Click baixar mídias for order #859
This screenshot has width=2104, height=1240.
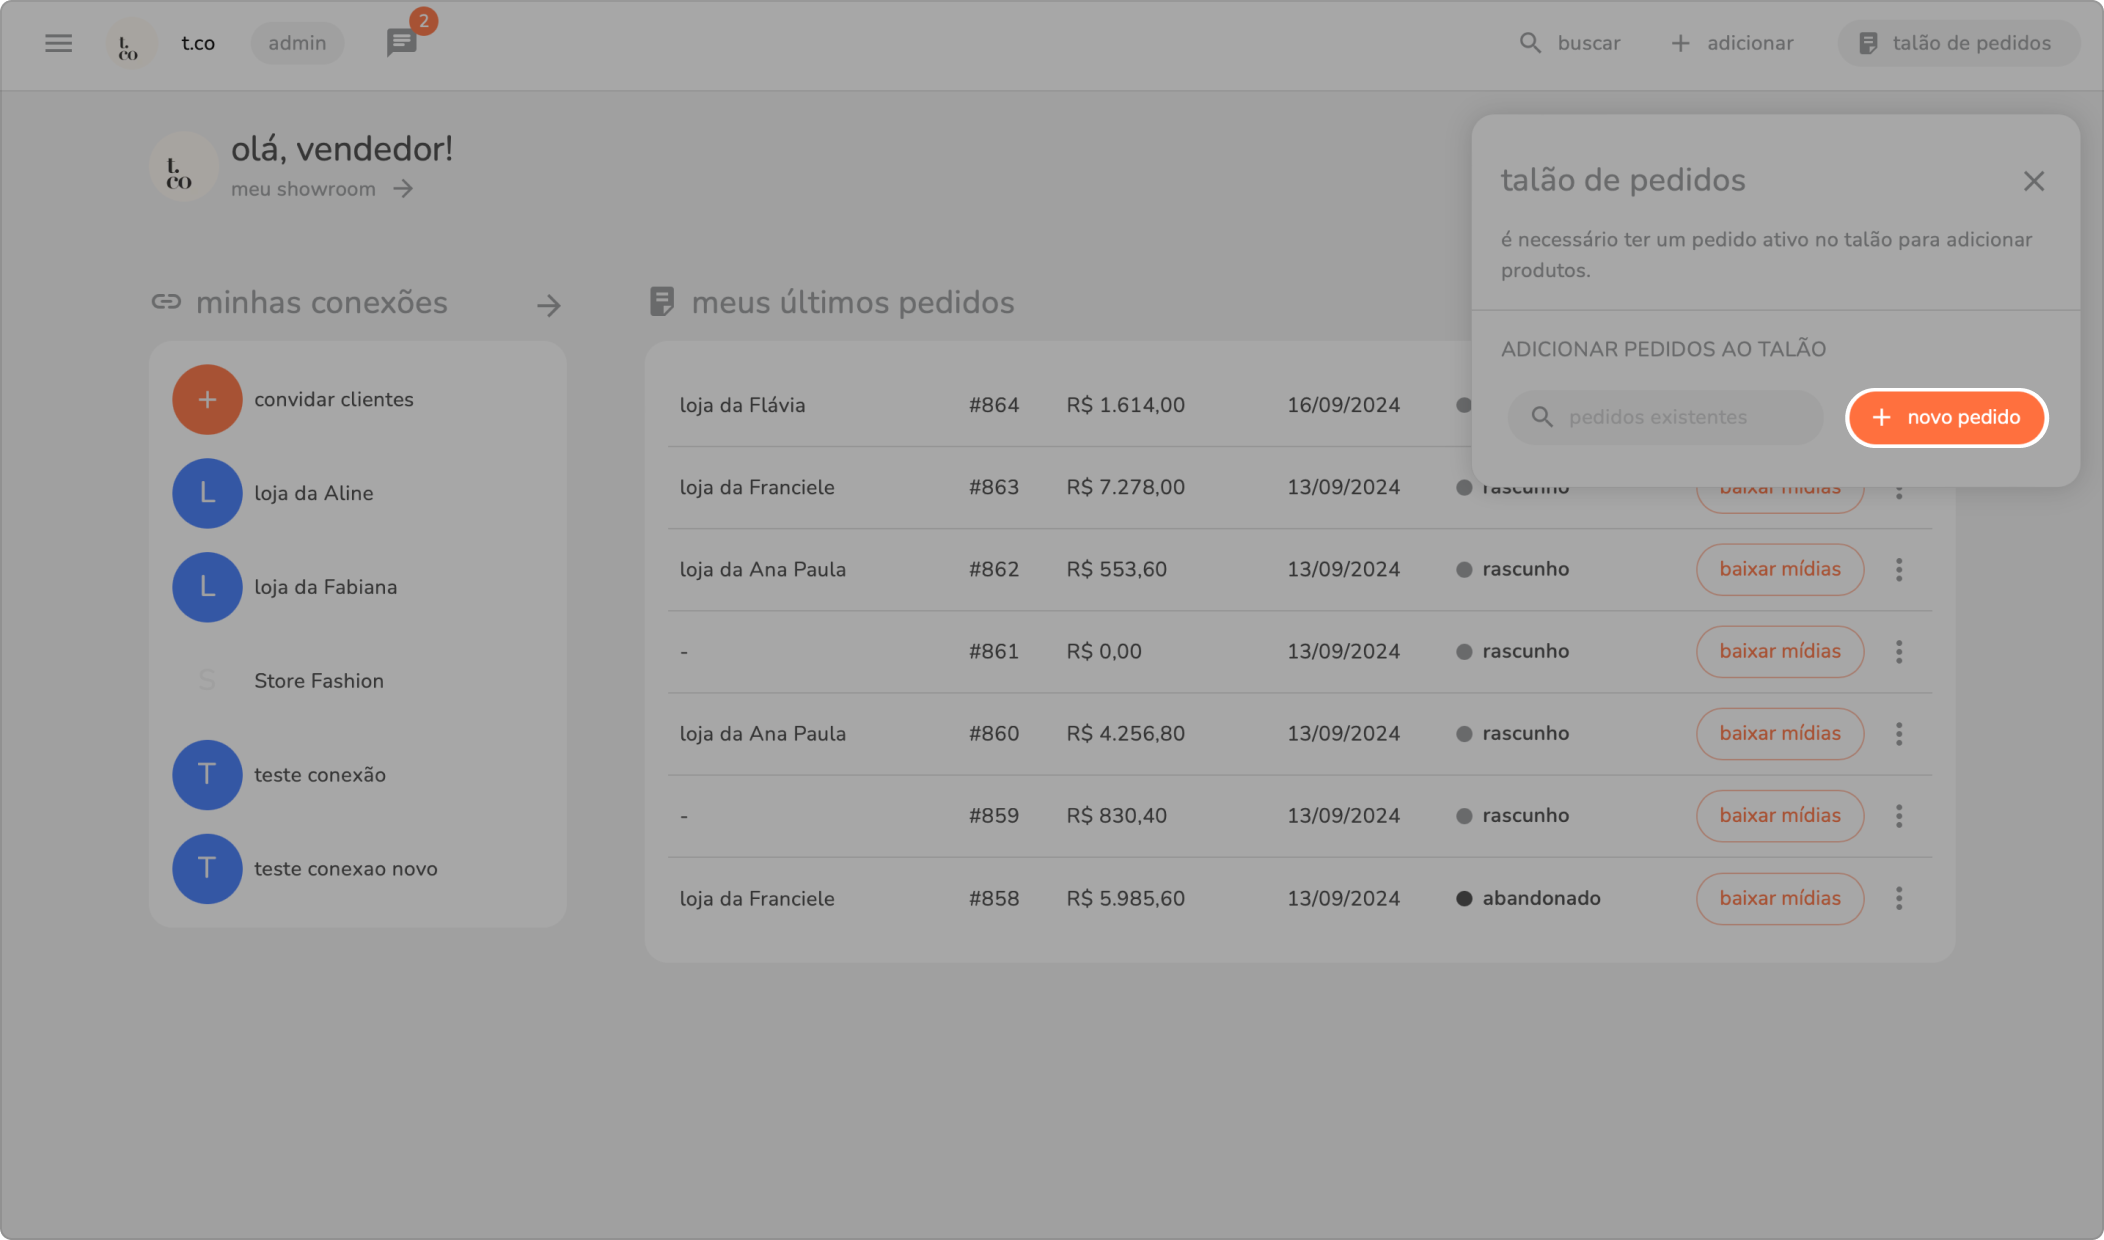tap(1779, 815)
